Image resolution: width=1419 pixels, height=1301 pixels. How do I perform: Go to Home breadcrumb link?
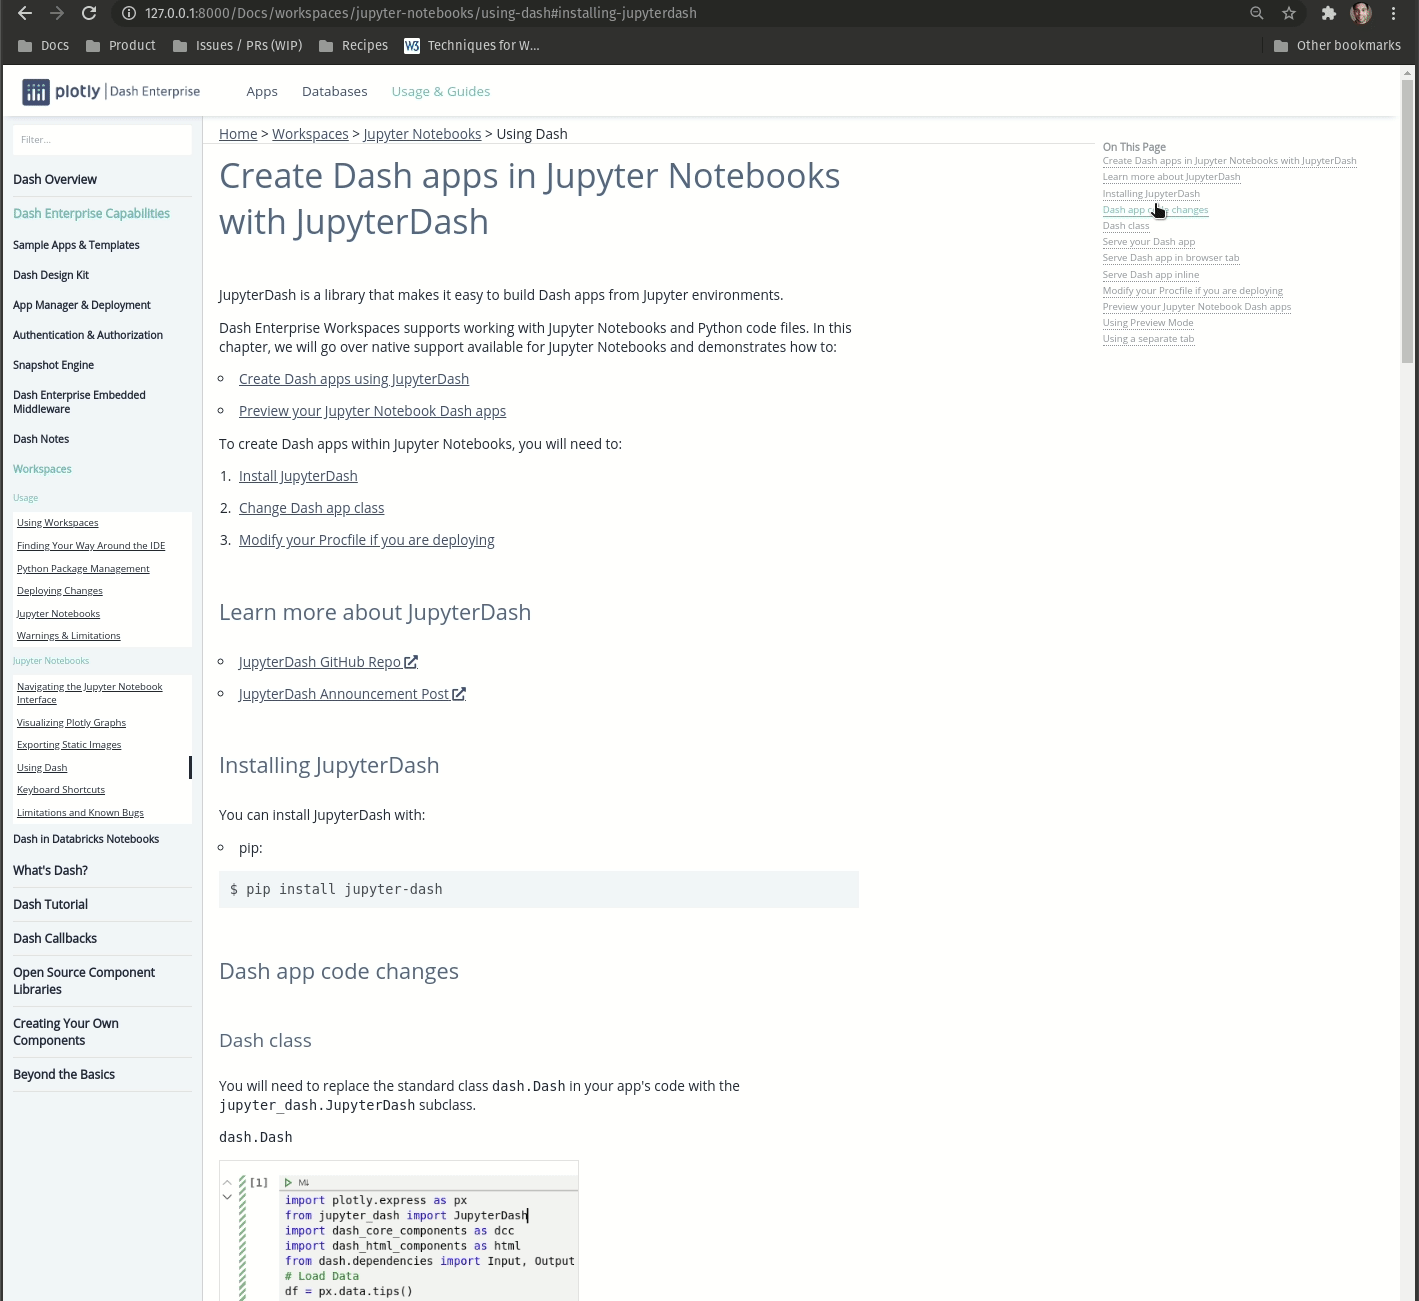point(238,134)
